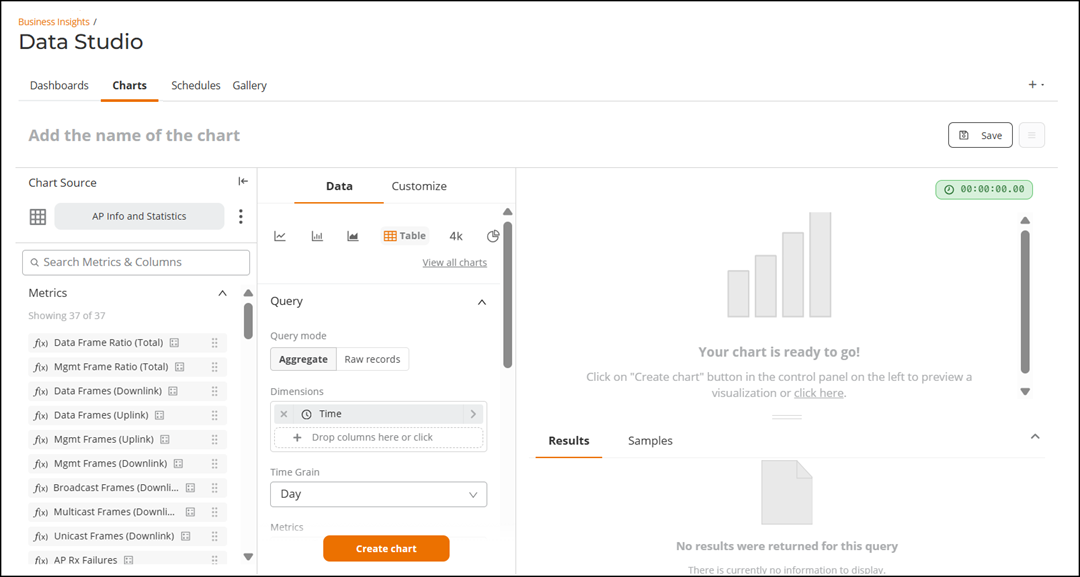
Task: Click the Create chart button
Action: tap(386, 549)
